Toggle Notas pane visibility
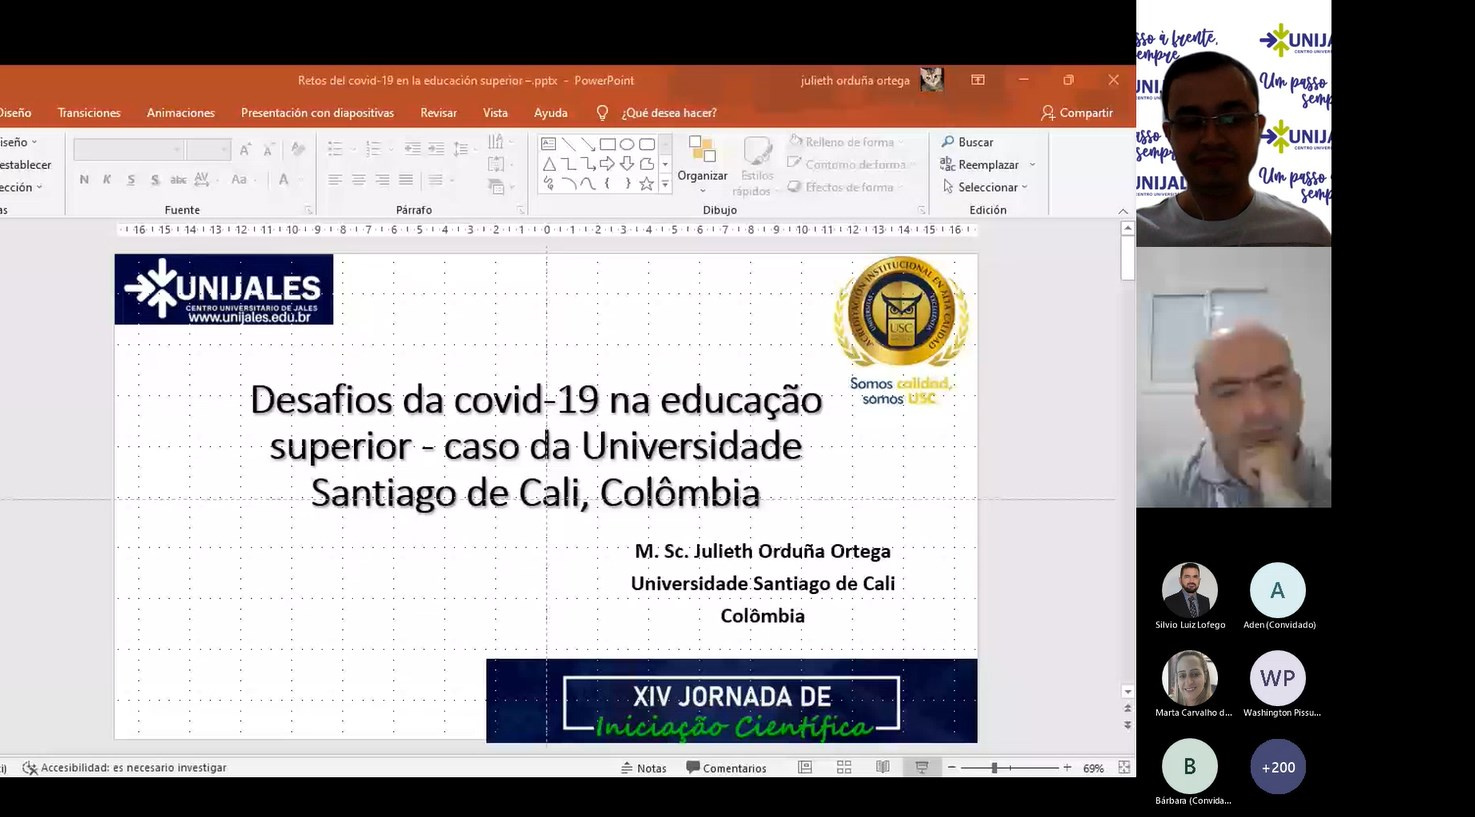The height and width of the screenshot is (817, 1475). [x=643, y=768]
